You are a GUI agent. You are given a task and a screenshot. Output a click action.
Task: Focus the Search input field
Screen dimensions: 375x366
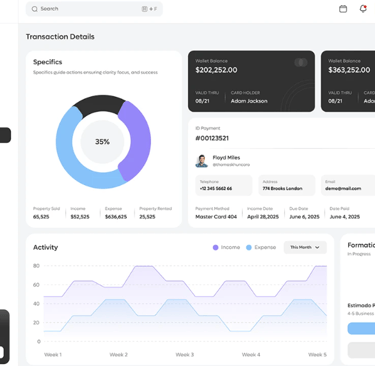(x=94, y=9)
